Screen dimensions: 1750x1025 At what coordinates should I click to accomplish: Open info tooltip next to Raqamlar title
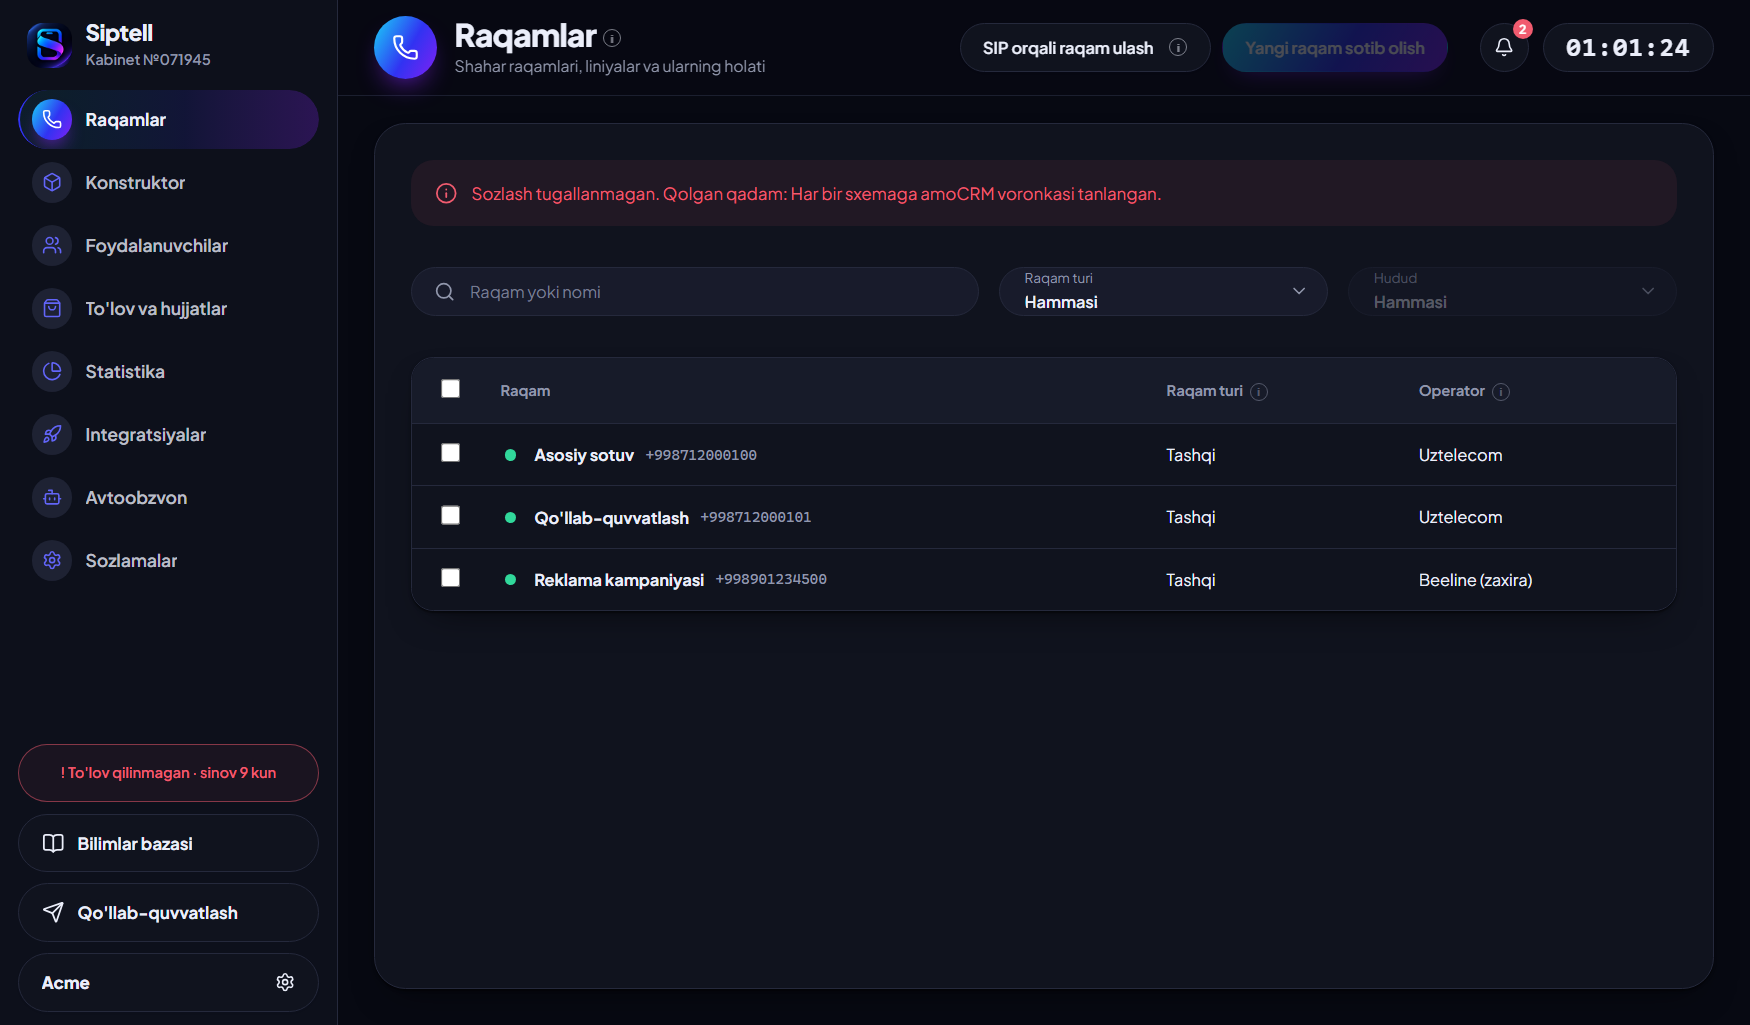coord(612,38)
